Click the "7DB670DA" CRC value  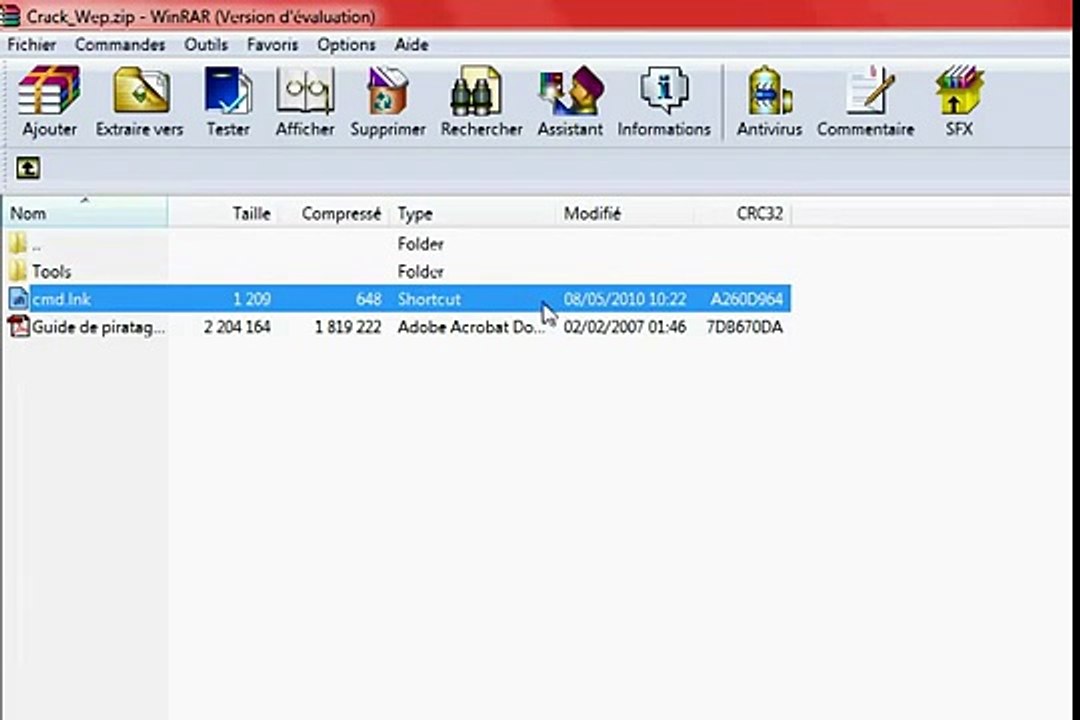745,327
